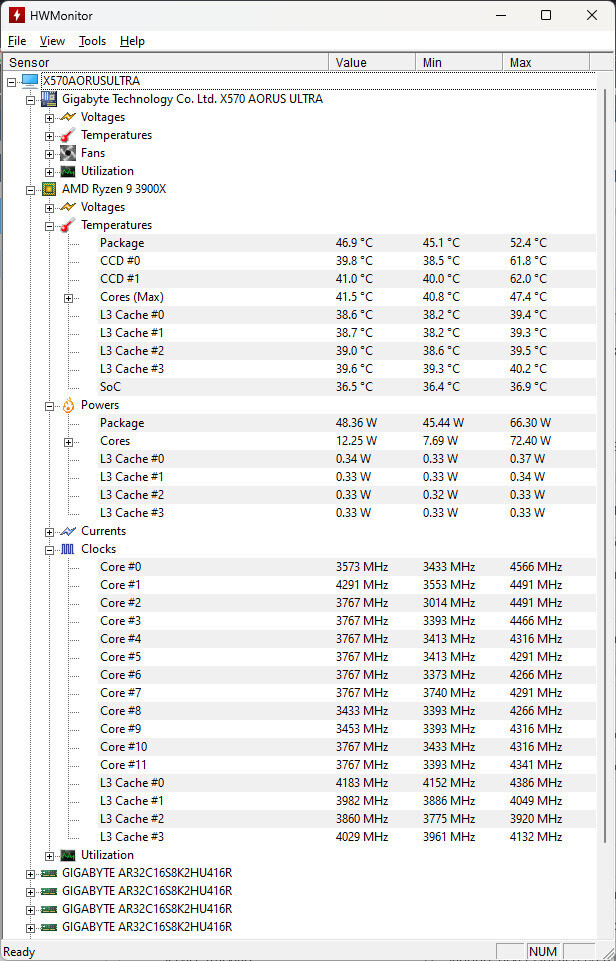This screenshot has width=616, height=961.
Task: Select Core #1 clock row
Action: coord(347,585)
